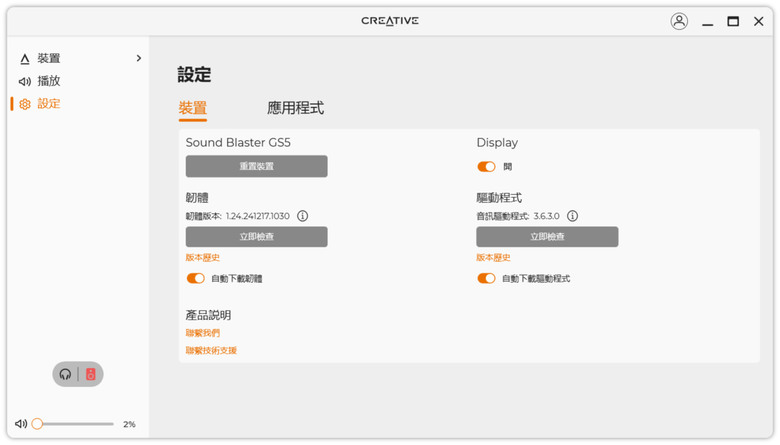Click the master volume slider handle

37,424
